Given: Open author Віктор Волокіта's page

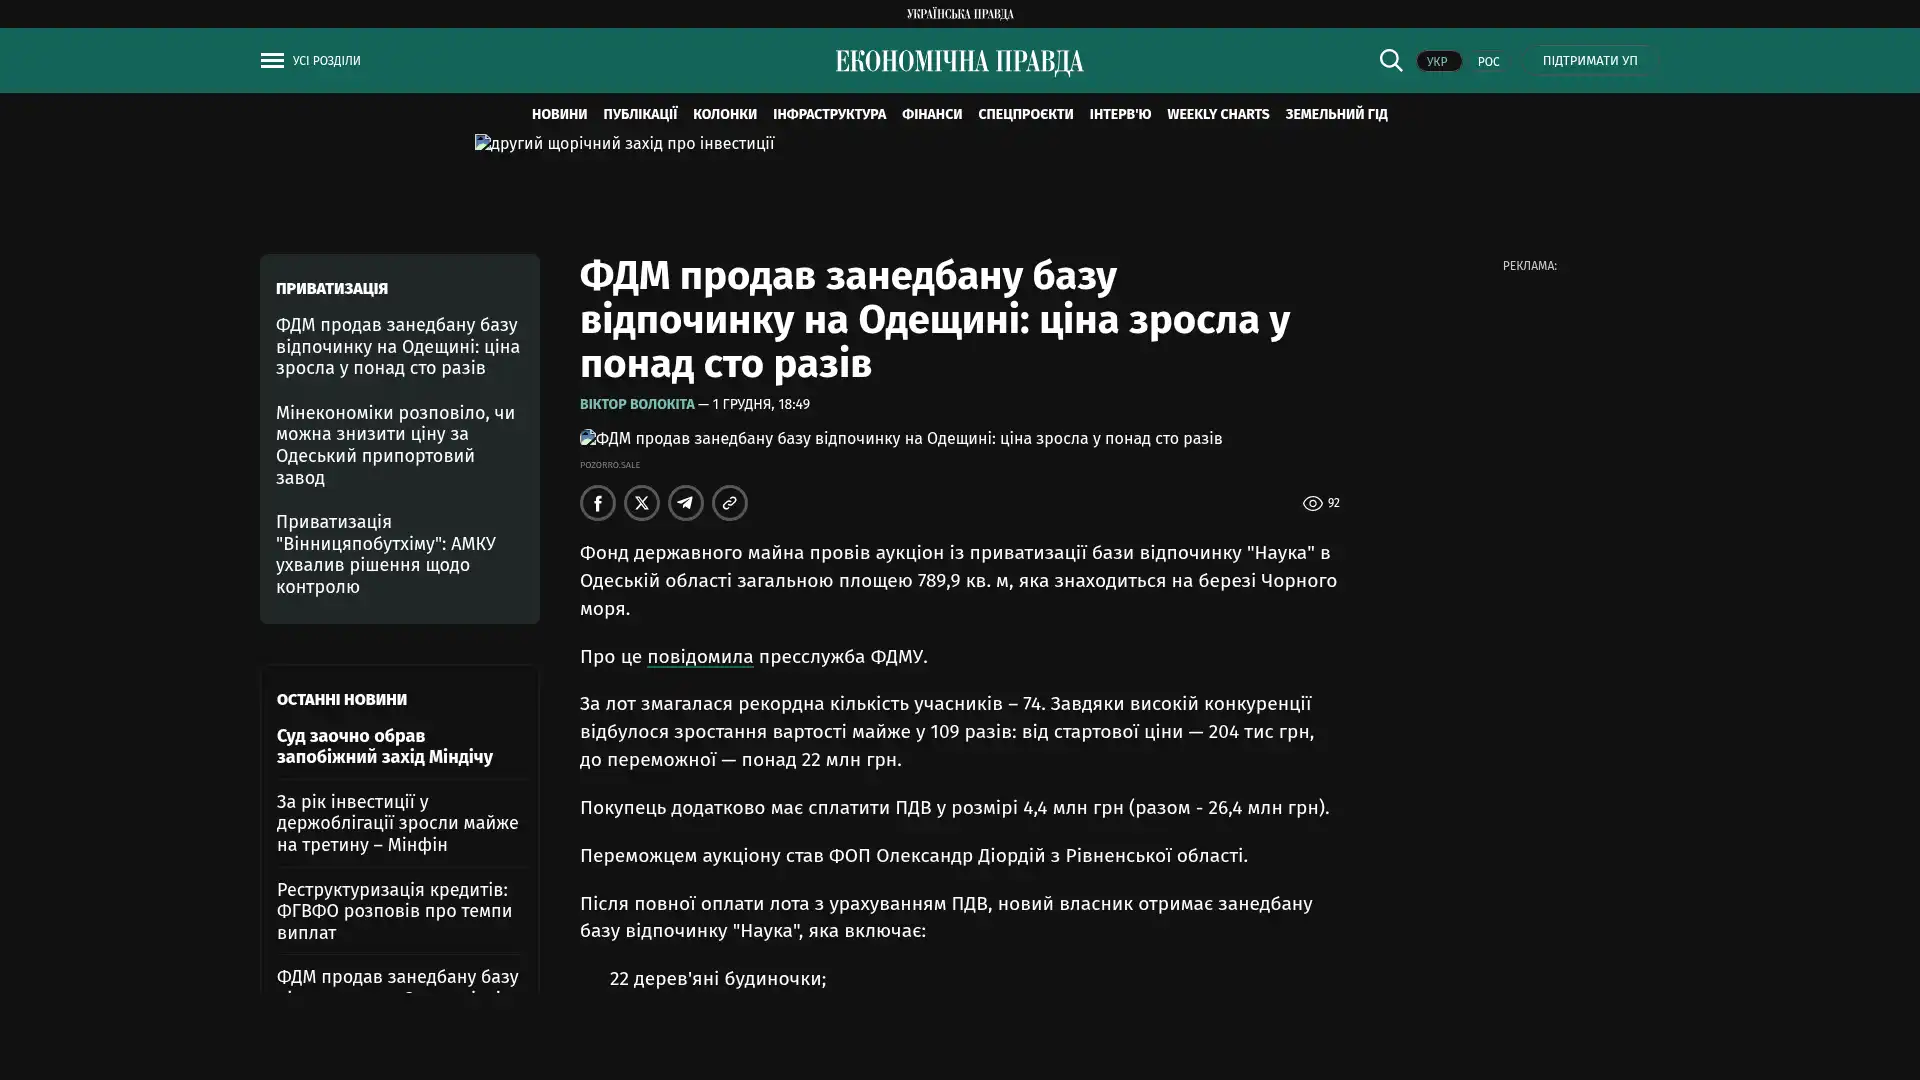Looking at the screenshot, I should tap(637, 404).
